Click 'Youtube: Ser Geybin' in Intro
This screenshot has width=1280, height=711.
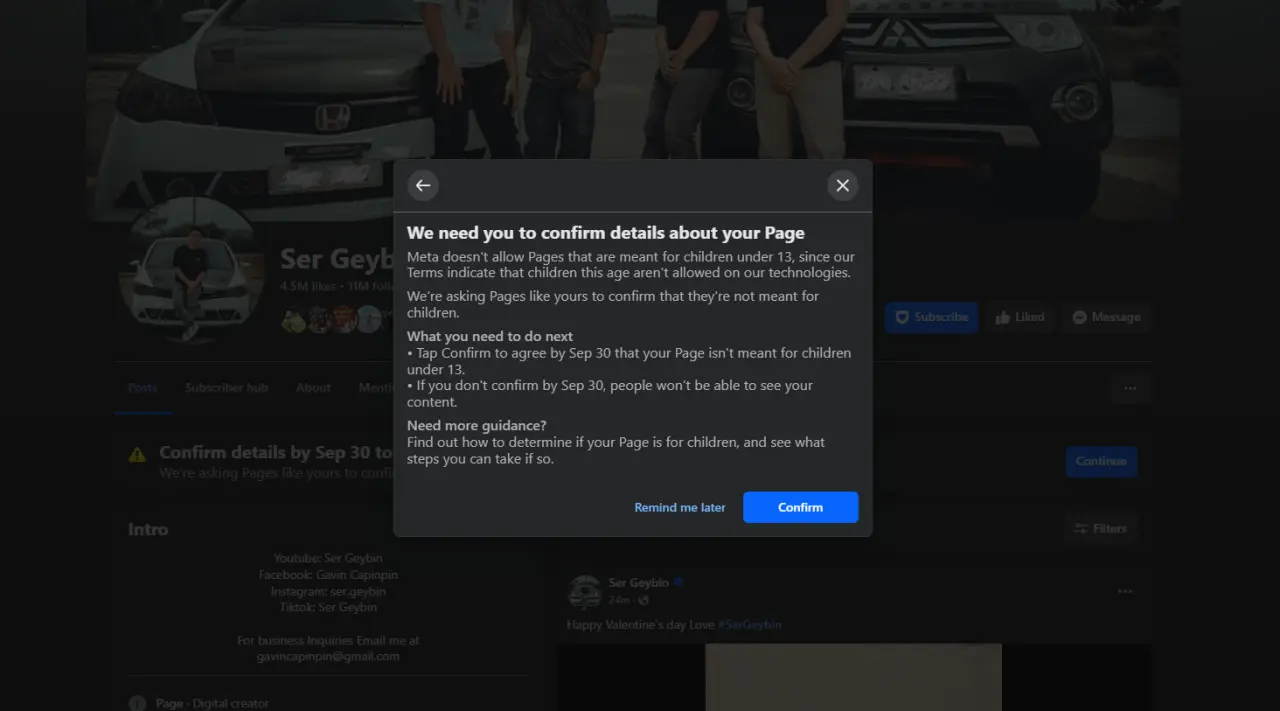click(x=328, y=558)
